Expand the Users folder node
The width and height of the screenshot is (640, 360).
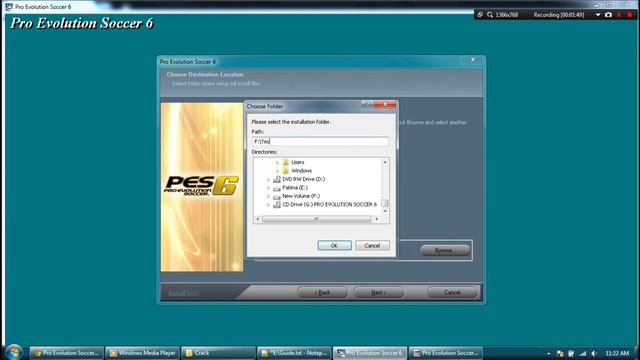point(278,162)
